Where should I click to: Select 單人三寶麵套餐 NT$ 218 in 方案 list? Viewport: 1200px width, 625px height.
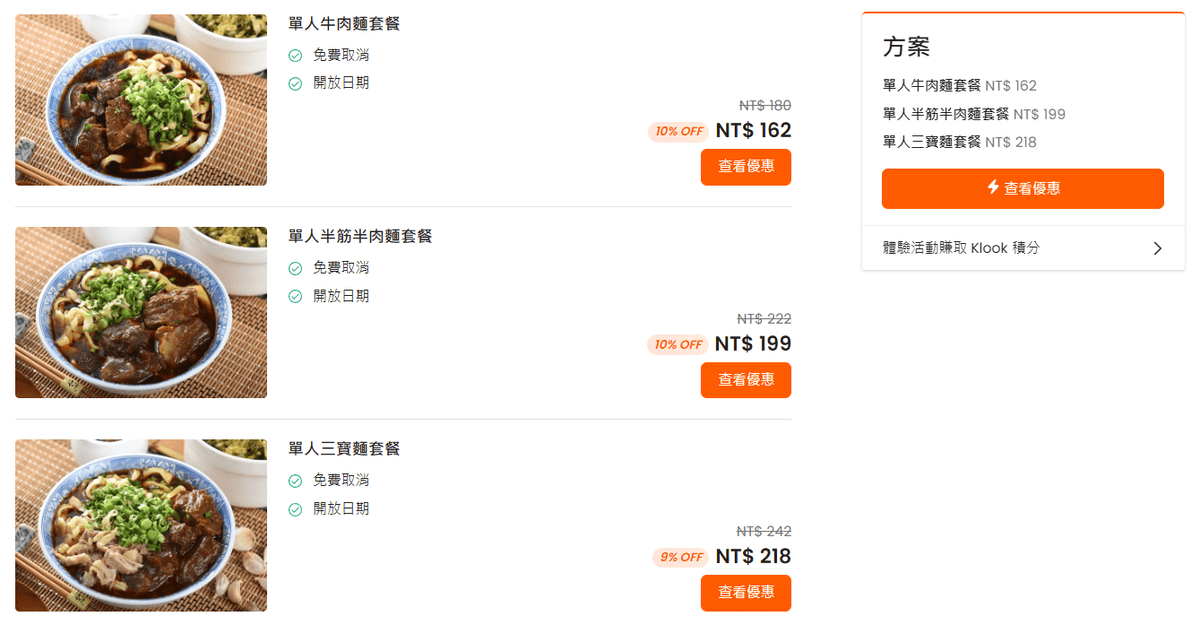click(959, 142)
